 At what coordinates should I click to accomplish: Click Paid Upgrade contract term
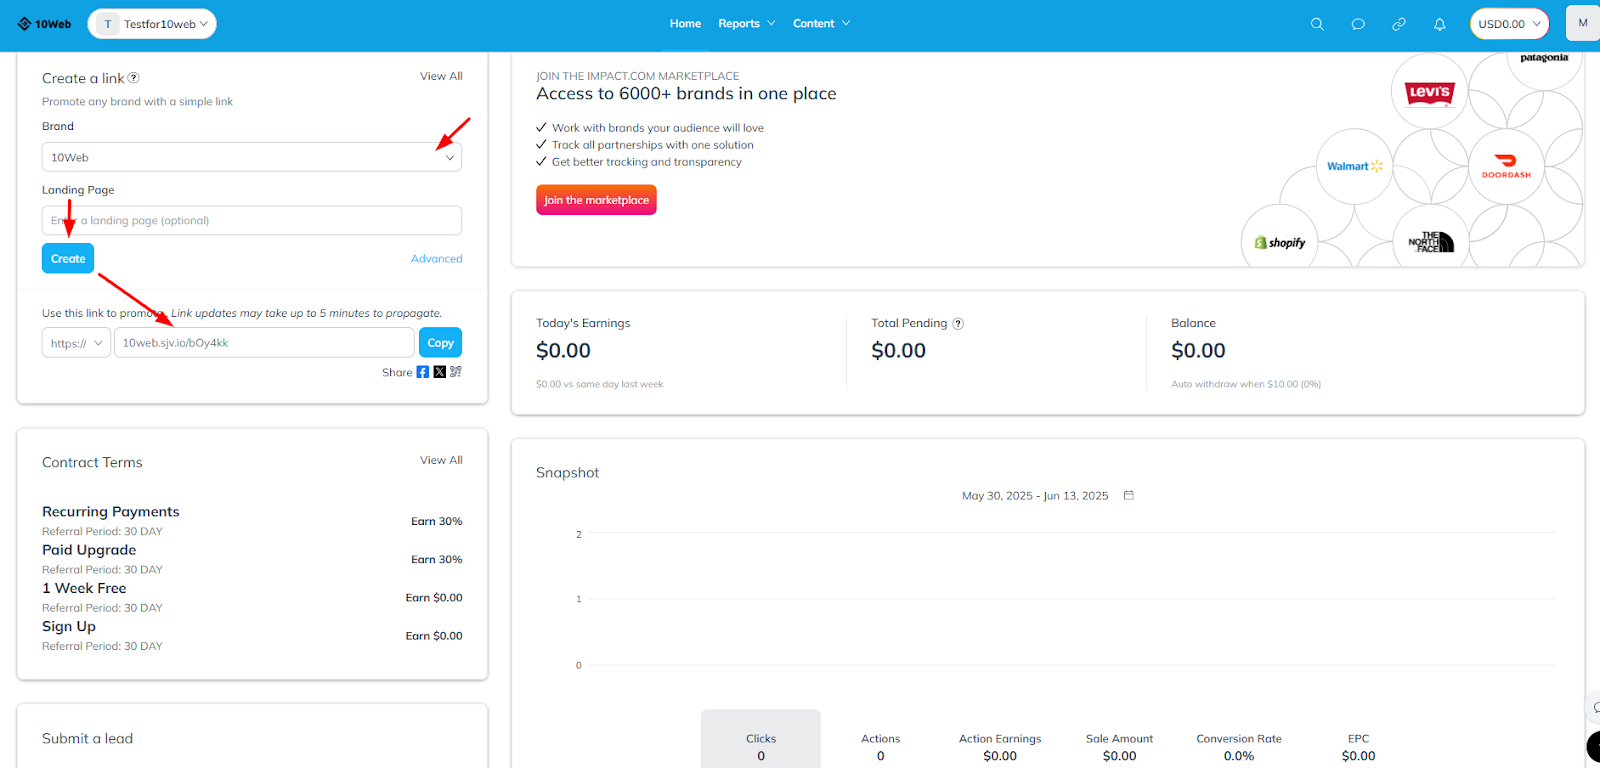coord(89,550)
